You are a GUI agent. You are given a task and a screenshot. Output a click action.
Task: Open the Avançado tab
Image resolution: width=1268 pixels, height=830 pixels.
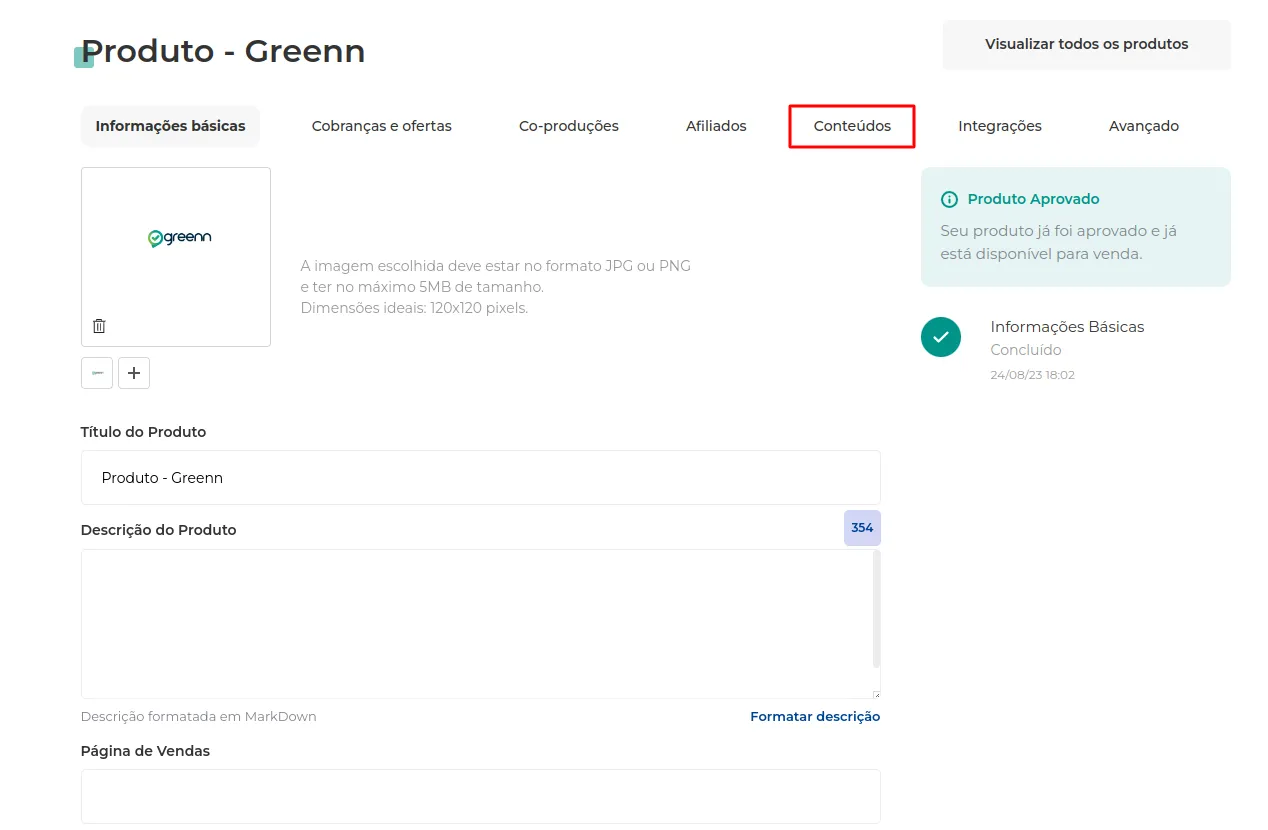(1144, 126)
